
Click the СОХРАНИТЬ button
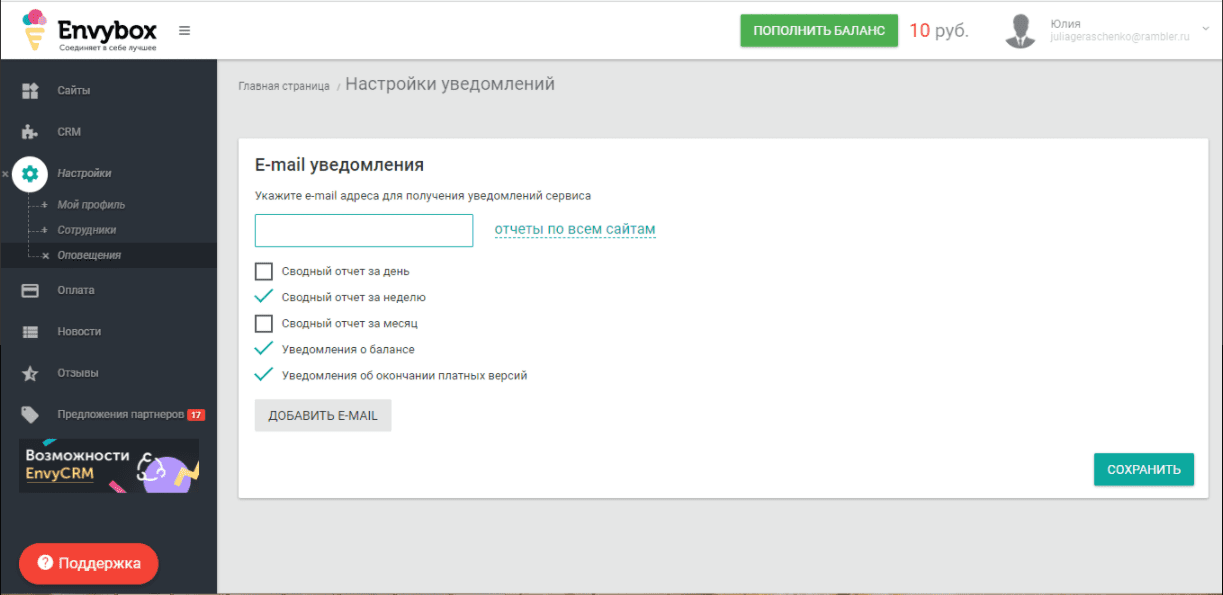(x=1144, y=469)
